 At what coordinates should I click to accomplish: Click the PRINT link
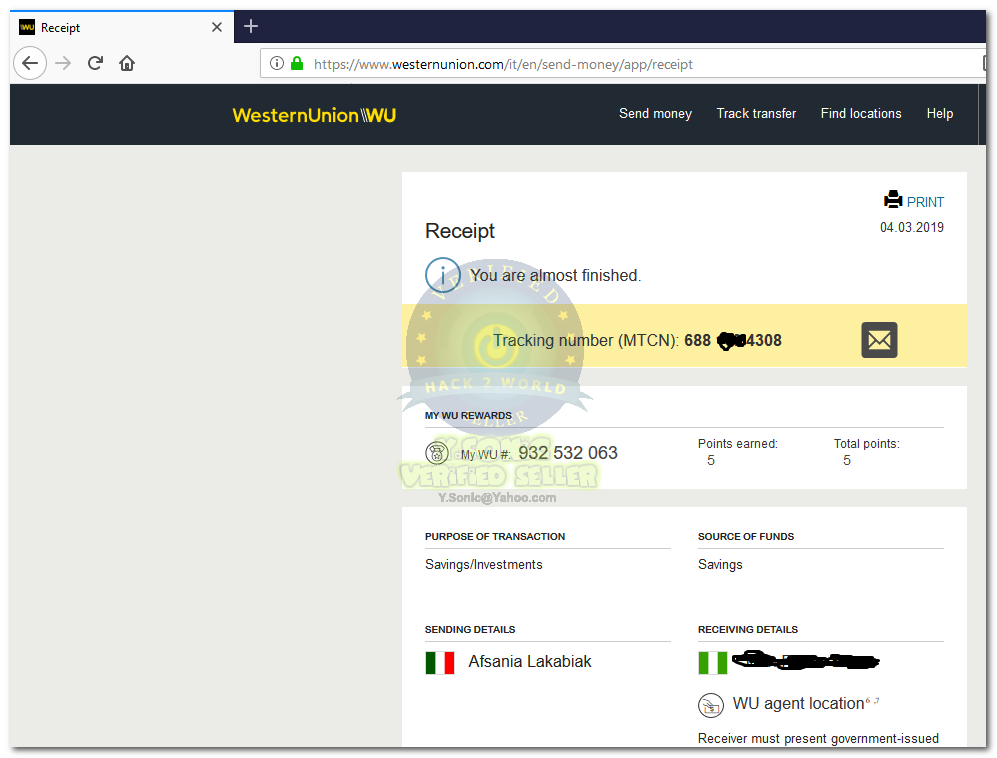click(925, 202)
